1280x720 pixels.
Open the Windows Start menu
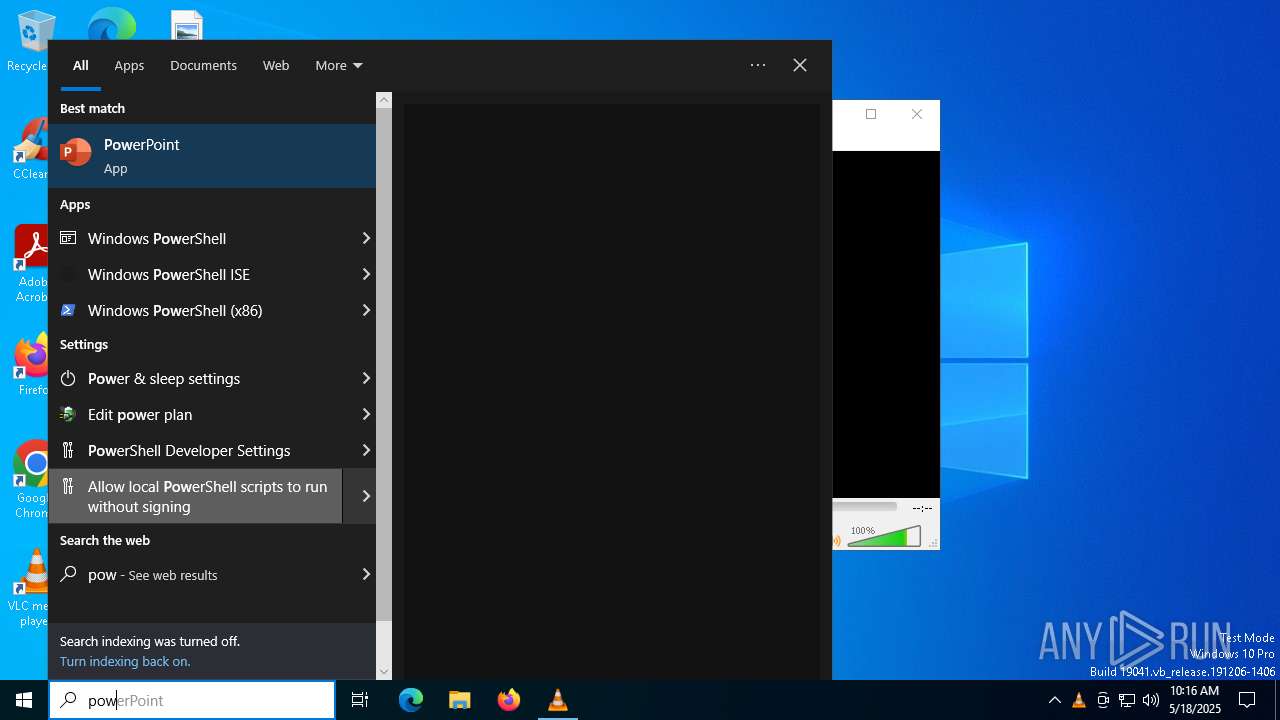(24, 700)
